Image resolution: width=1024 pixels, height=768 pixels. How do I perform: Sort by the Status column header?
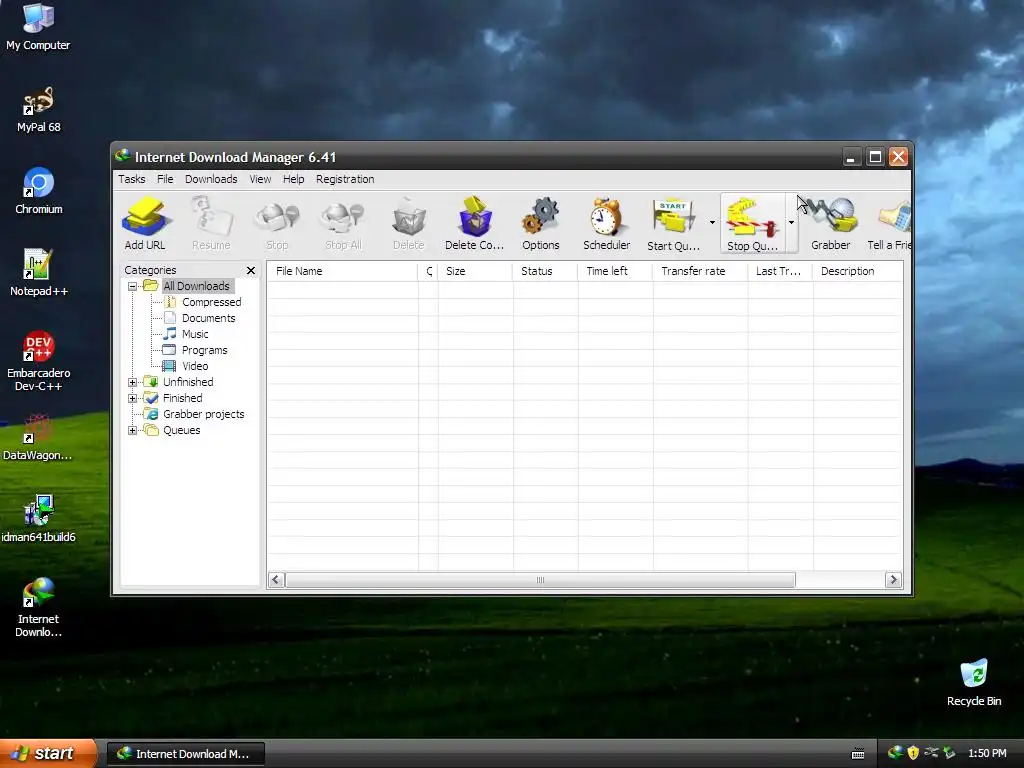pos(545,271)
